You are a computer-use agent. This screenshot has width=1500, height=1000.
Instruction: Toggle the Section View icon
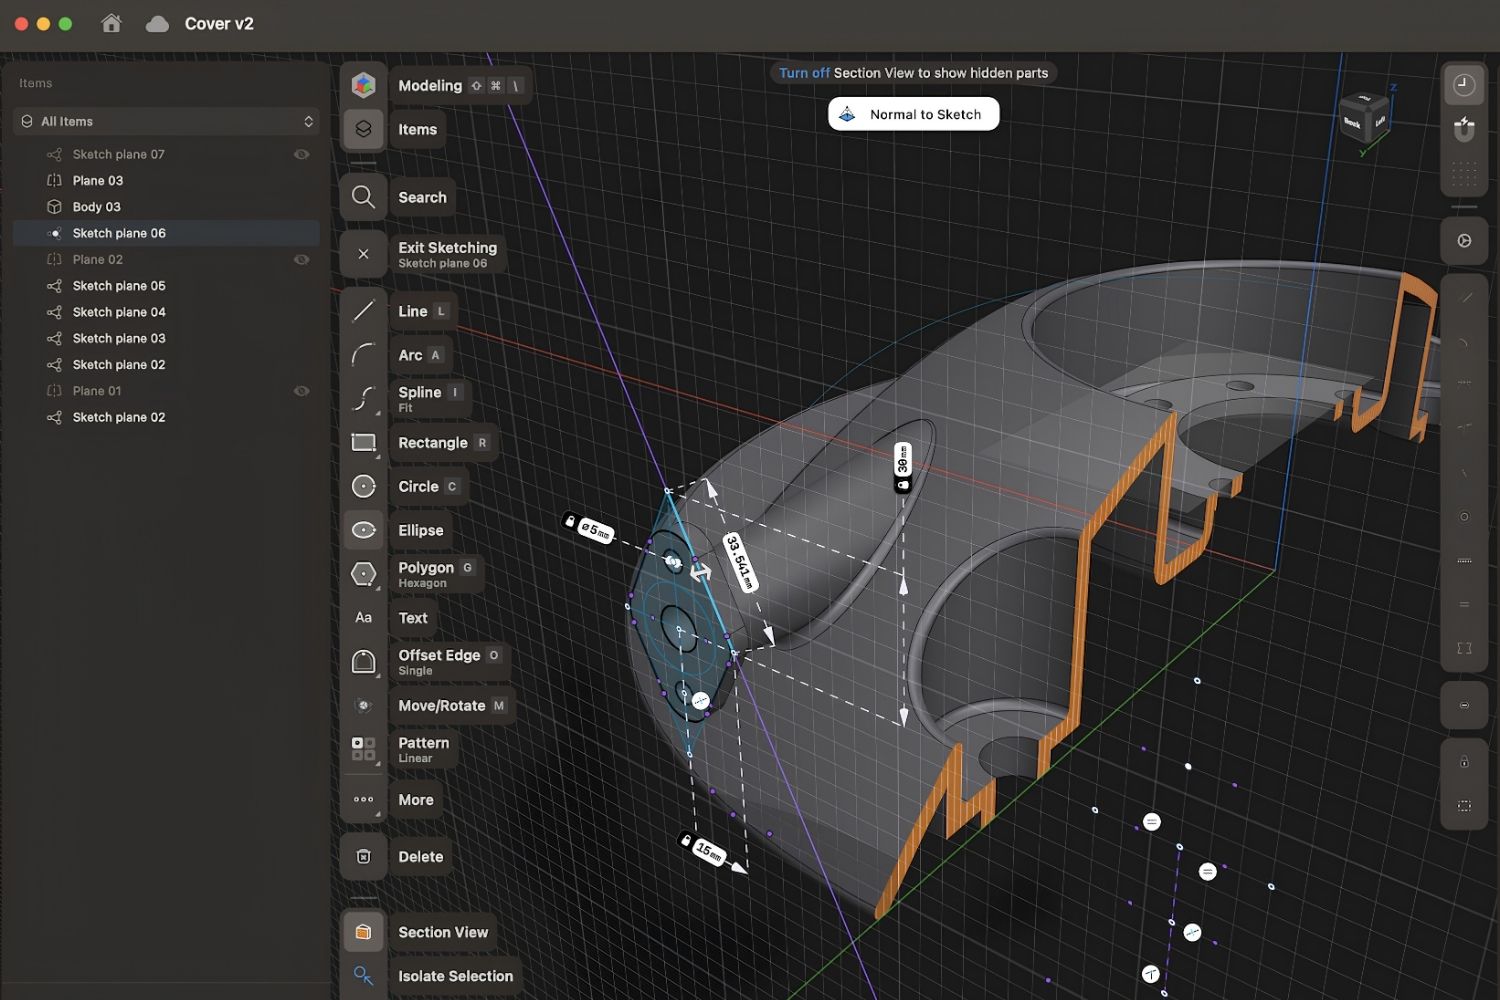click(363, 932)
